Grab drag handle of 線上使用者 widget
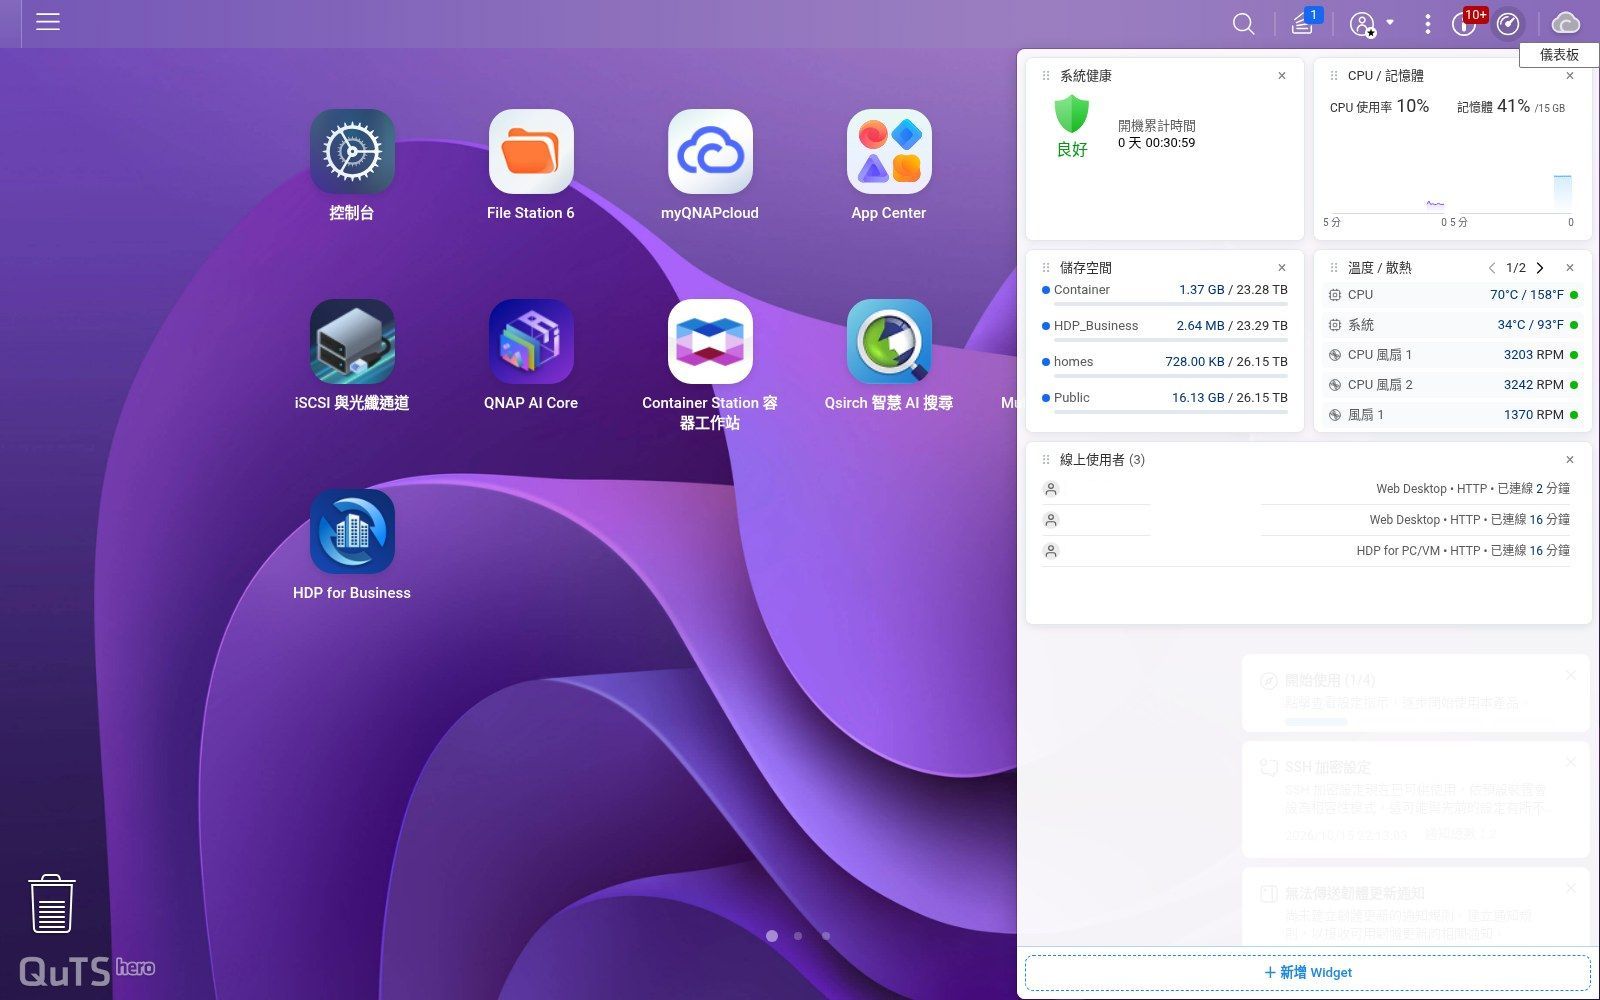 click(x=1046, y=460)
